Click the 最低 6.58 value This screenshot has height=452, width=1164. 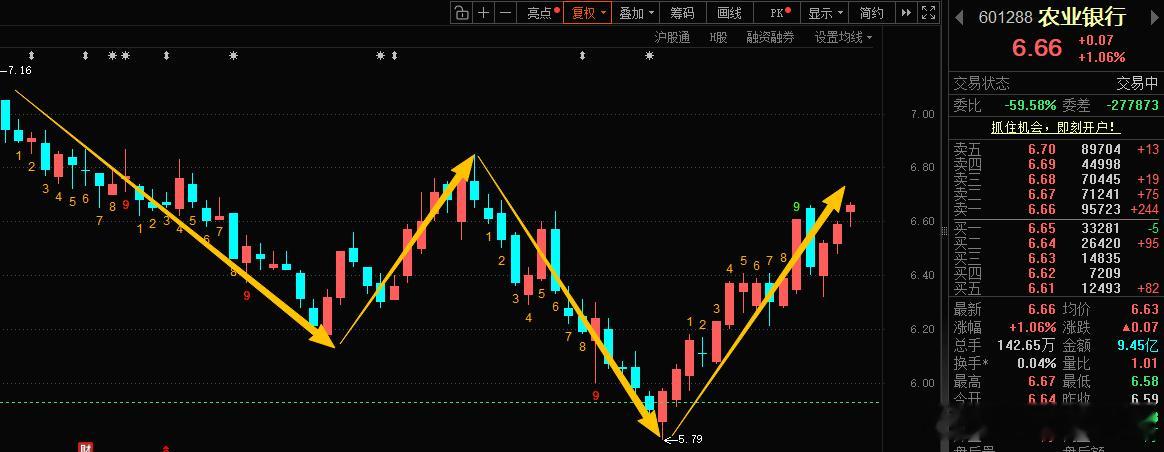click(x=1145, y=381)
